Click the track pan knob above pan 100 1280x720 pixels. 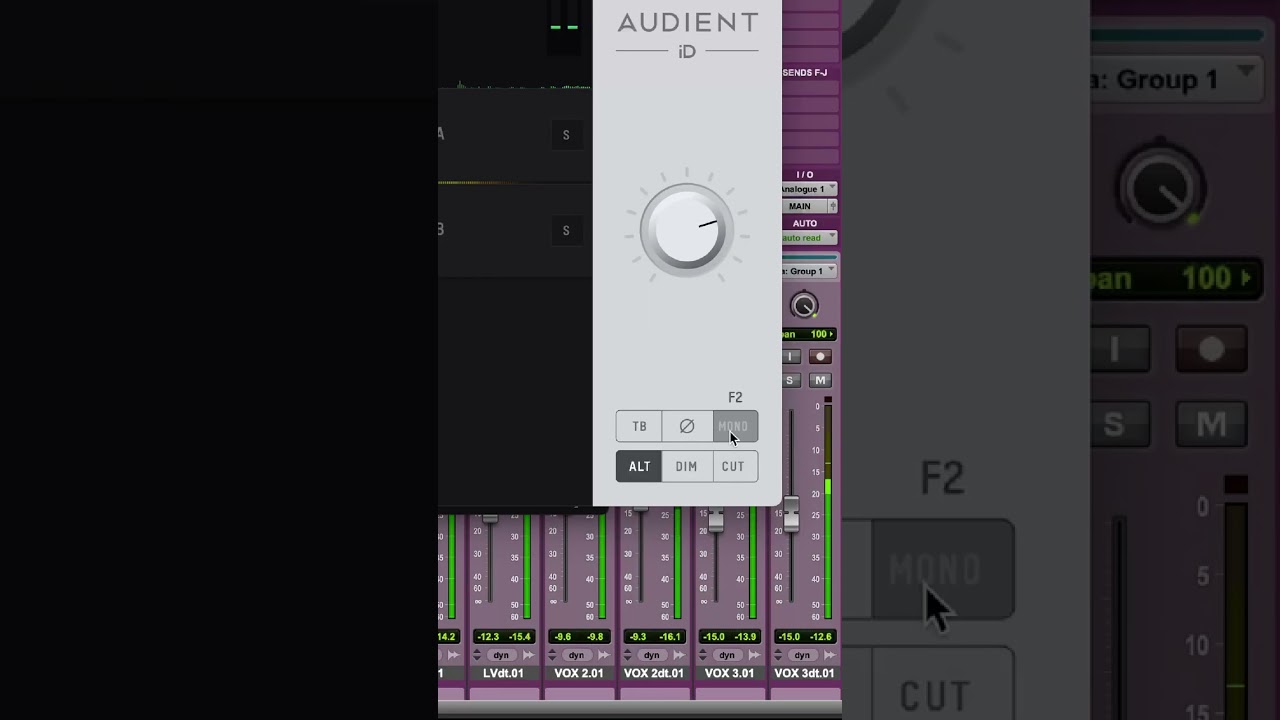(804, 305)
